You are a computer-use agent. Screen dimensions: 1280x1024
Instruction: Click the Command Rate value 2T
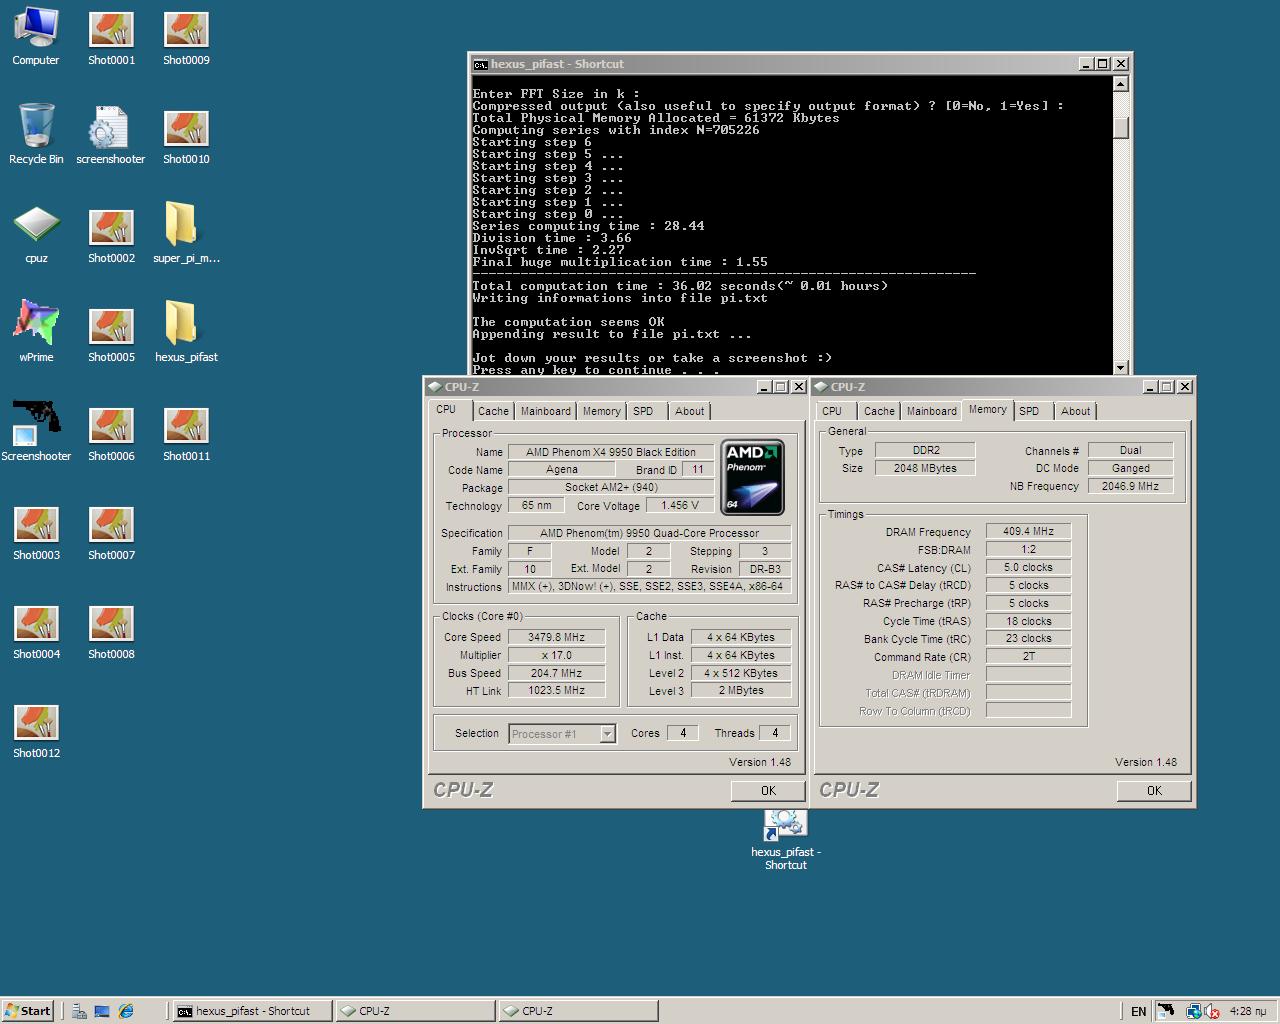click(1029, 657)
